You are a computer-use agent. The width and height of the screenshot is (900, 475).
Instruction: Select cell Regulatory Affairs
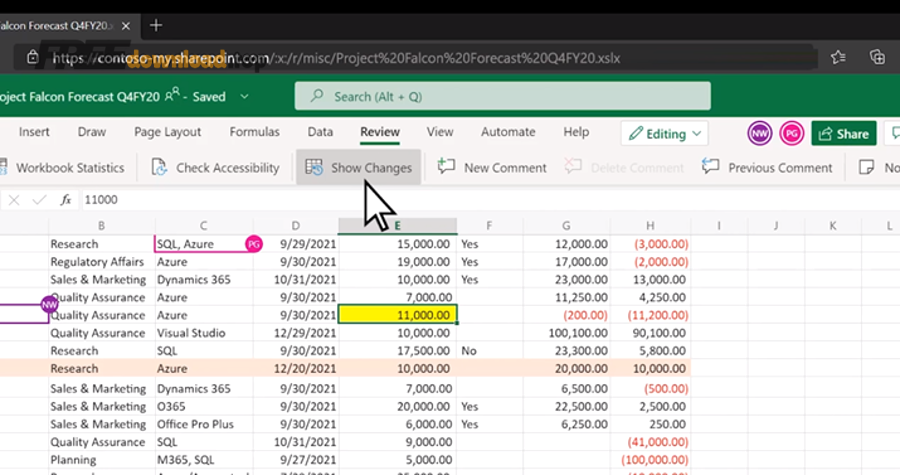102,262
